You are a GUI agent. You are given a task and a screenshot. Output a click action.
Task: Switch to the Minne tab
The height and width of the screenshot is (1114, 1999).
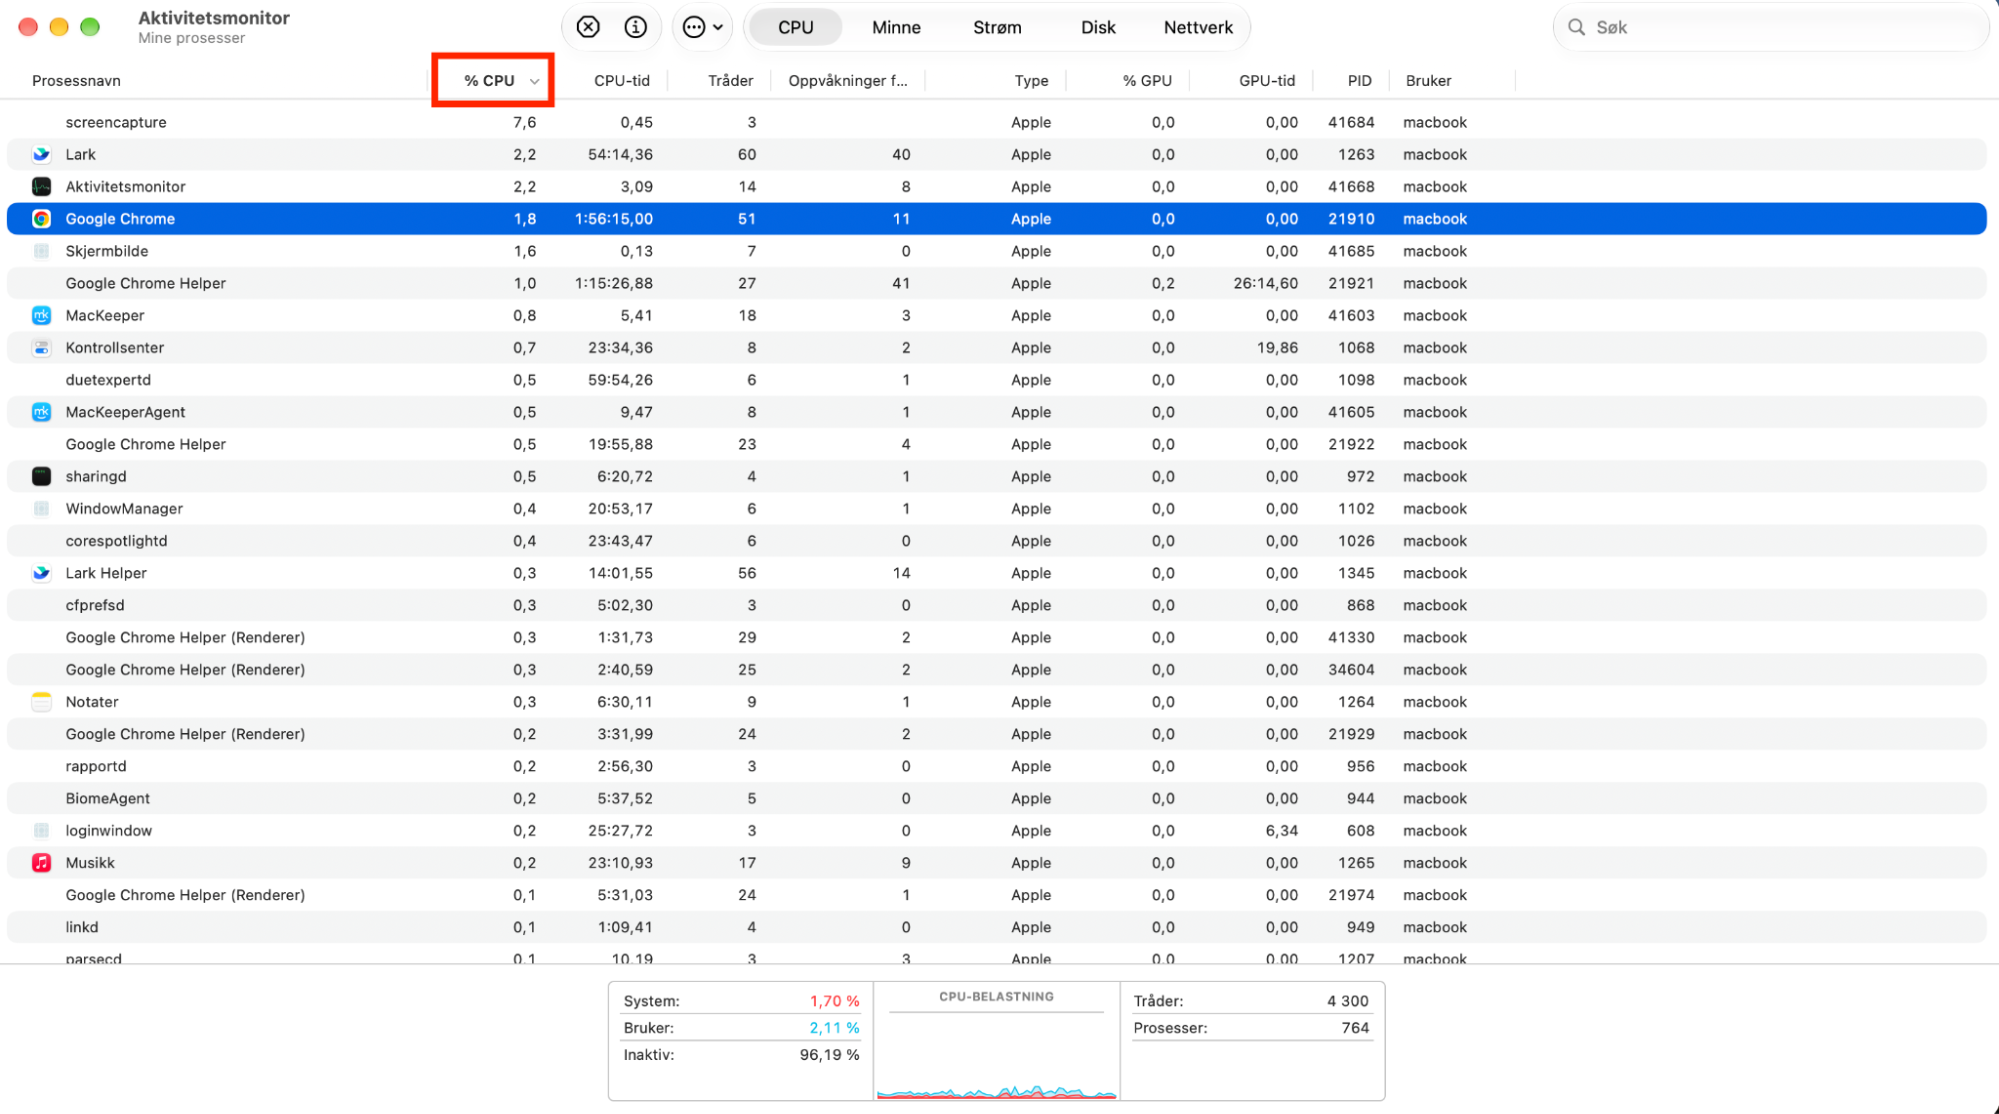896,27
